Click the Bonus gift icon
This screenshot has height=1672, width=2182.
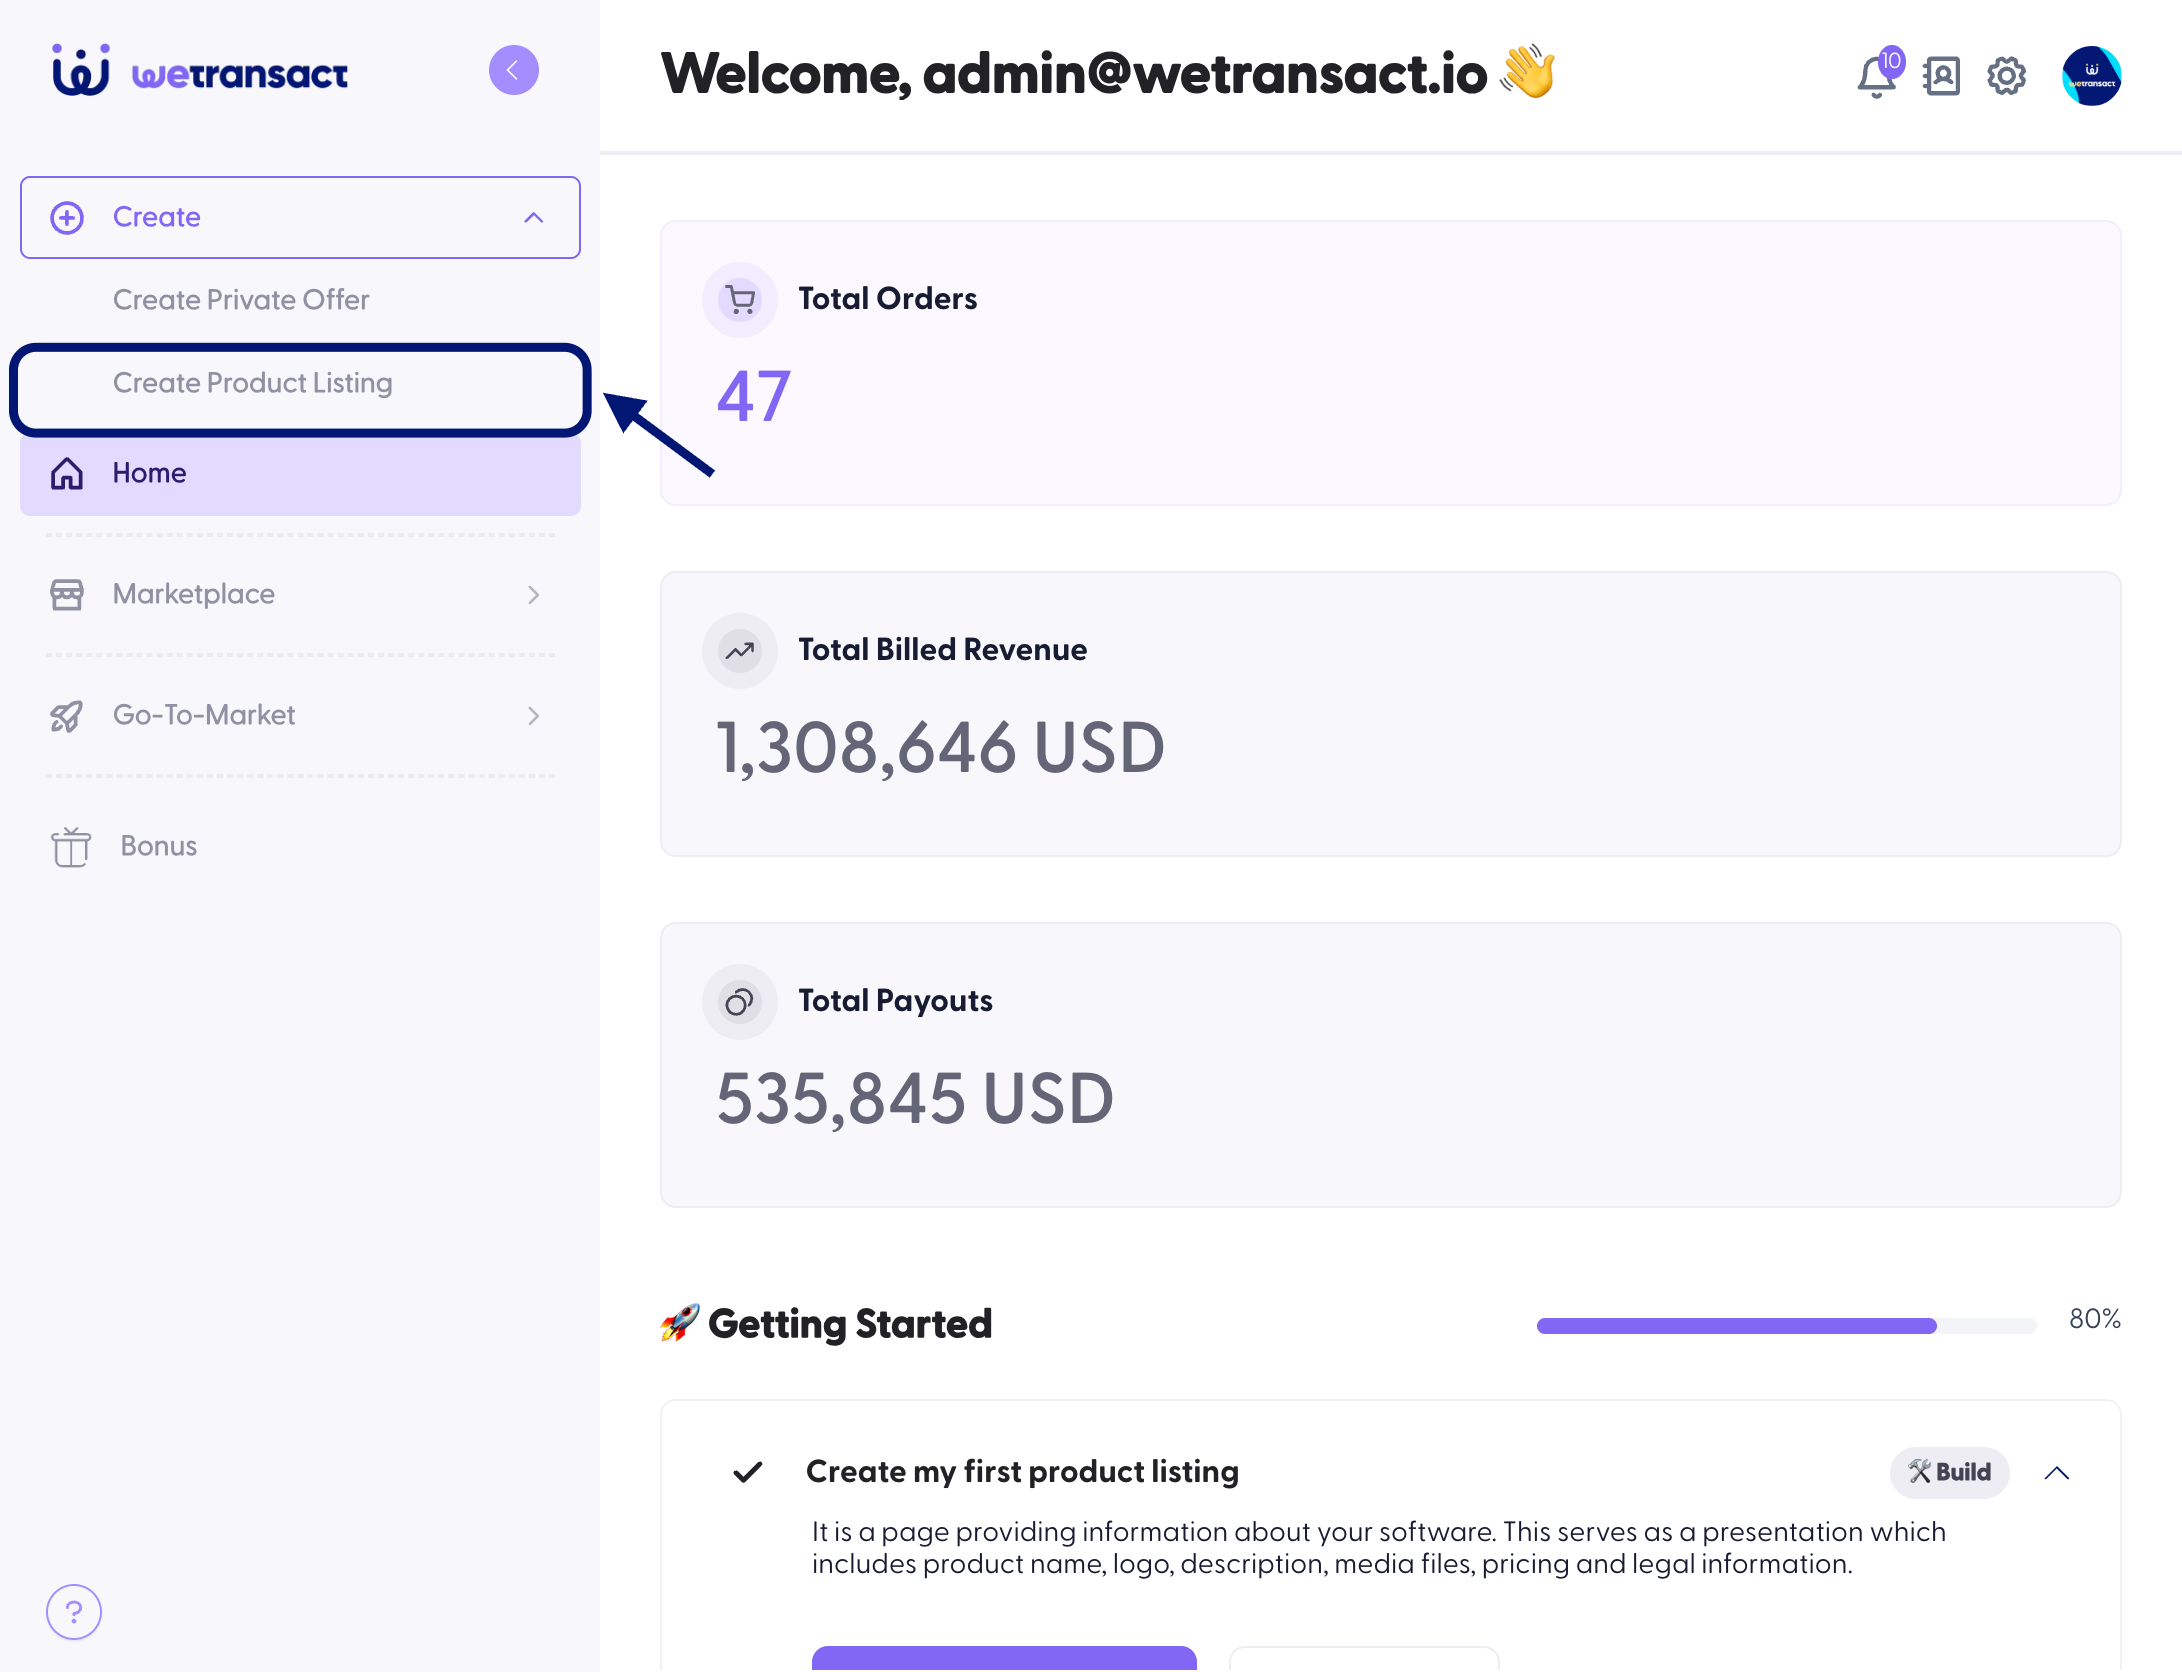point(70,846)
